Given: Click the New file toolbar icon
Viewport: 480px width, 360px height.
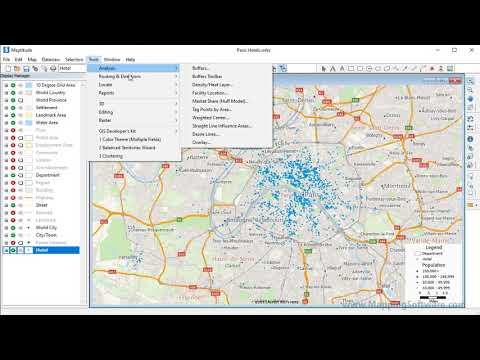Looking at the screenshot, I should click(x=8, y=68).
